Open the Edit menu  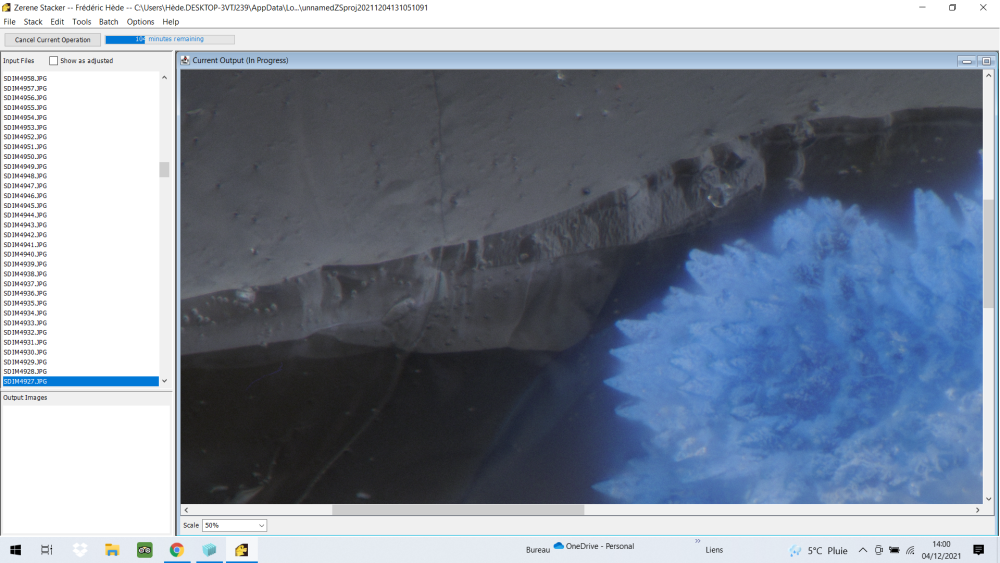point(57,22)
